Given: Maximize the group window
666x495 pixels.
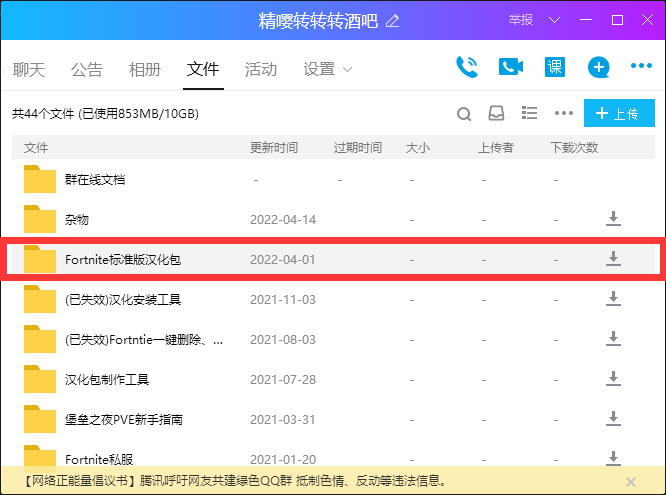Looking at the screenshot, I should tap(617, 20).
